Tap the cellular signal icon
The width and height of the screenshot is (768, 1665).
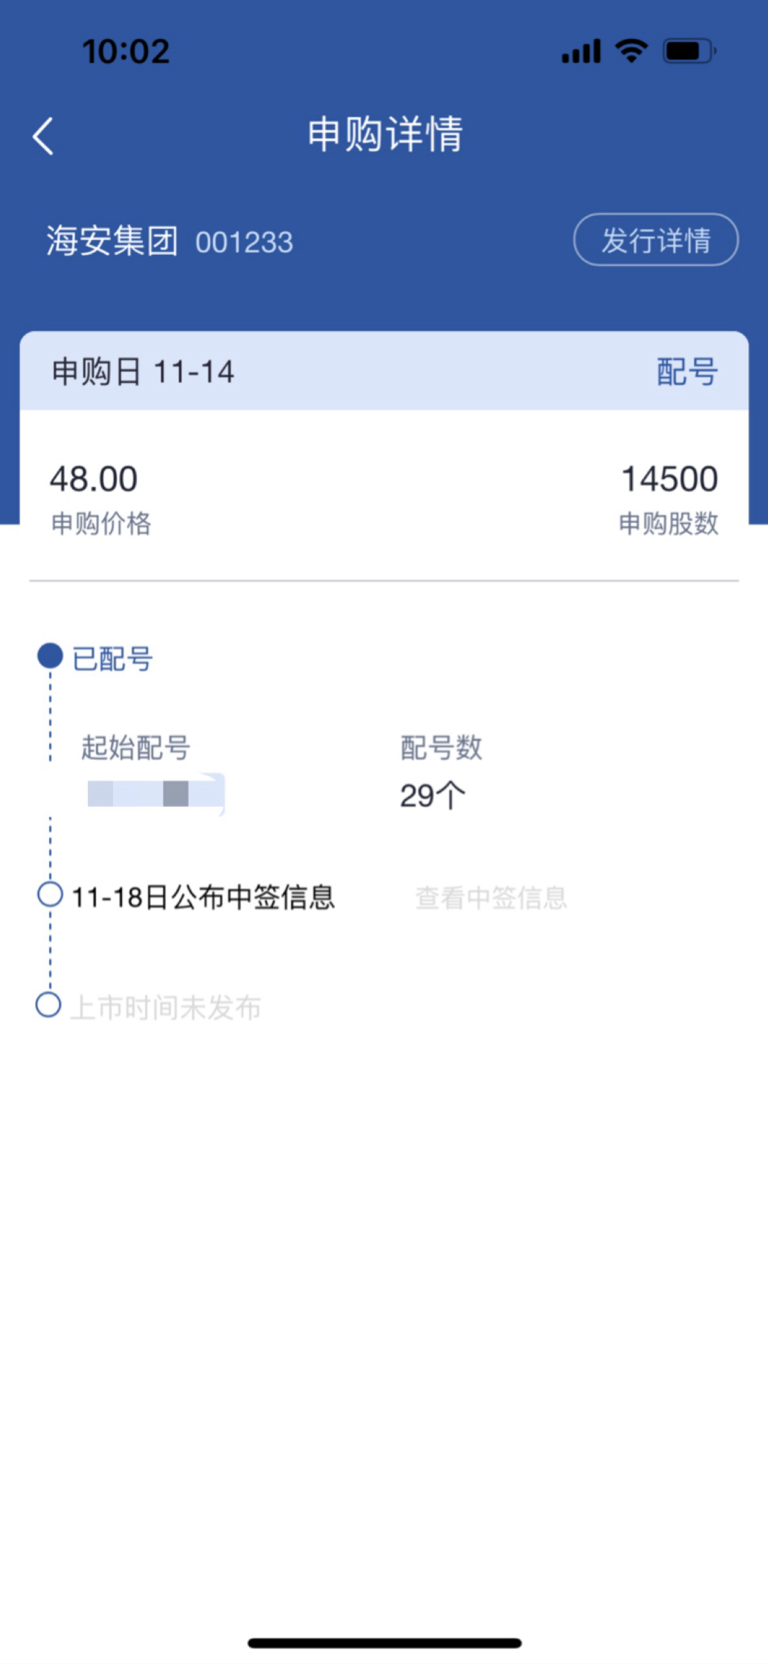(581, 51)
